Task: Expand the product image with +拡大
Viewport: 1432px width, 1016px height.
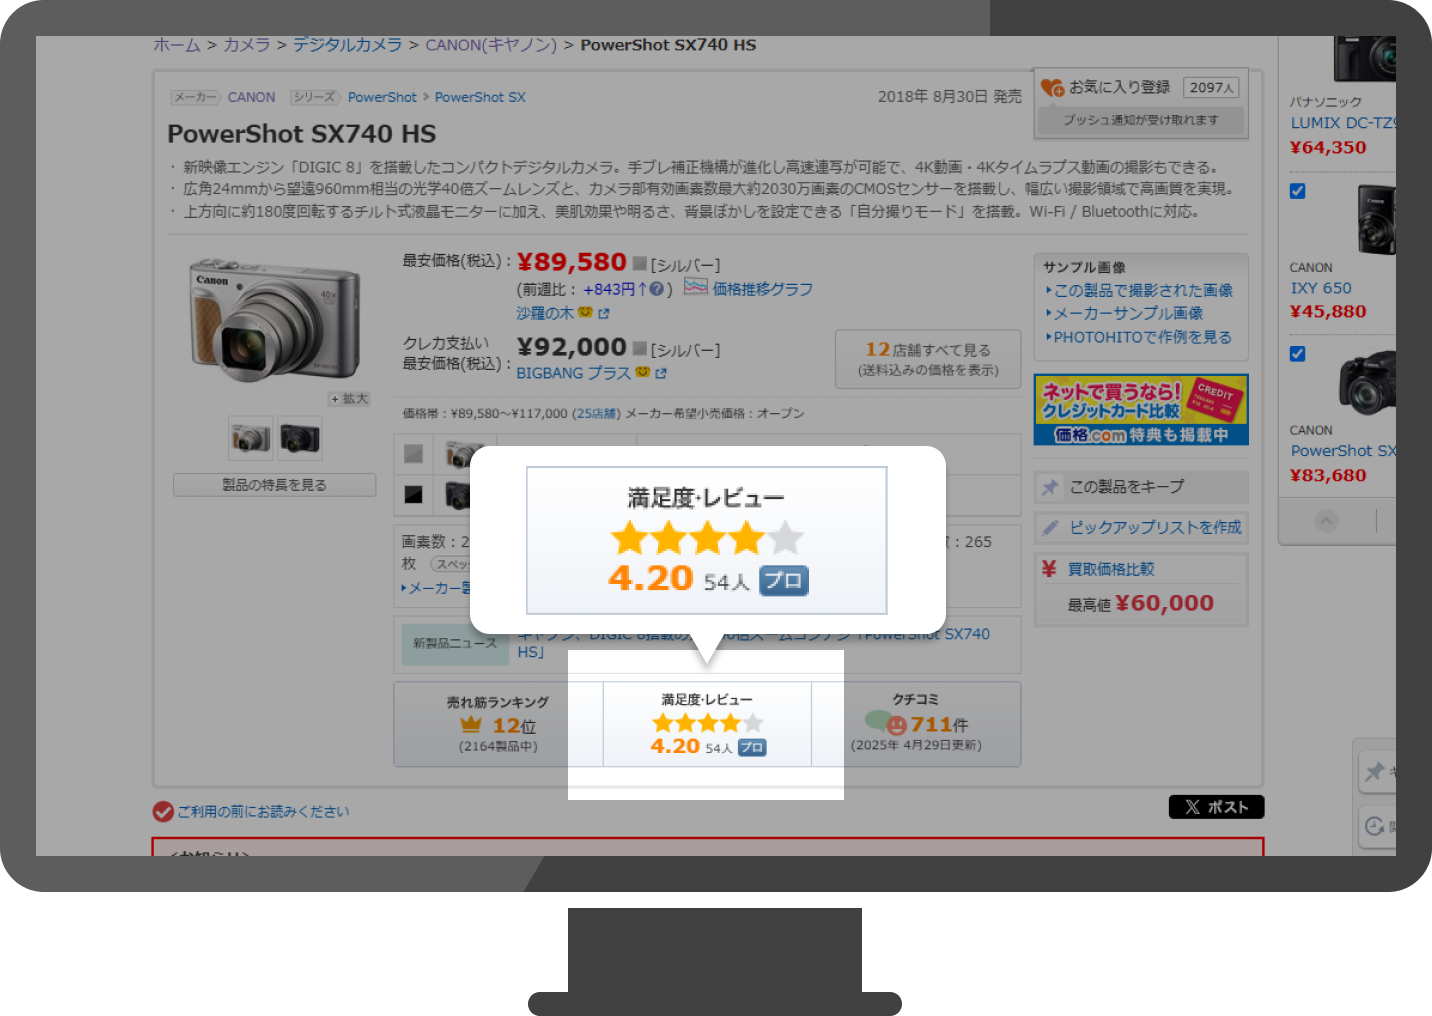Action: [350, 399]
